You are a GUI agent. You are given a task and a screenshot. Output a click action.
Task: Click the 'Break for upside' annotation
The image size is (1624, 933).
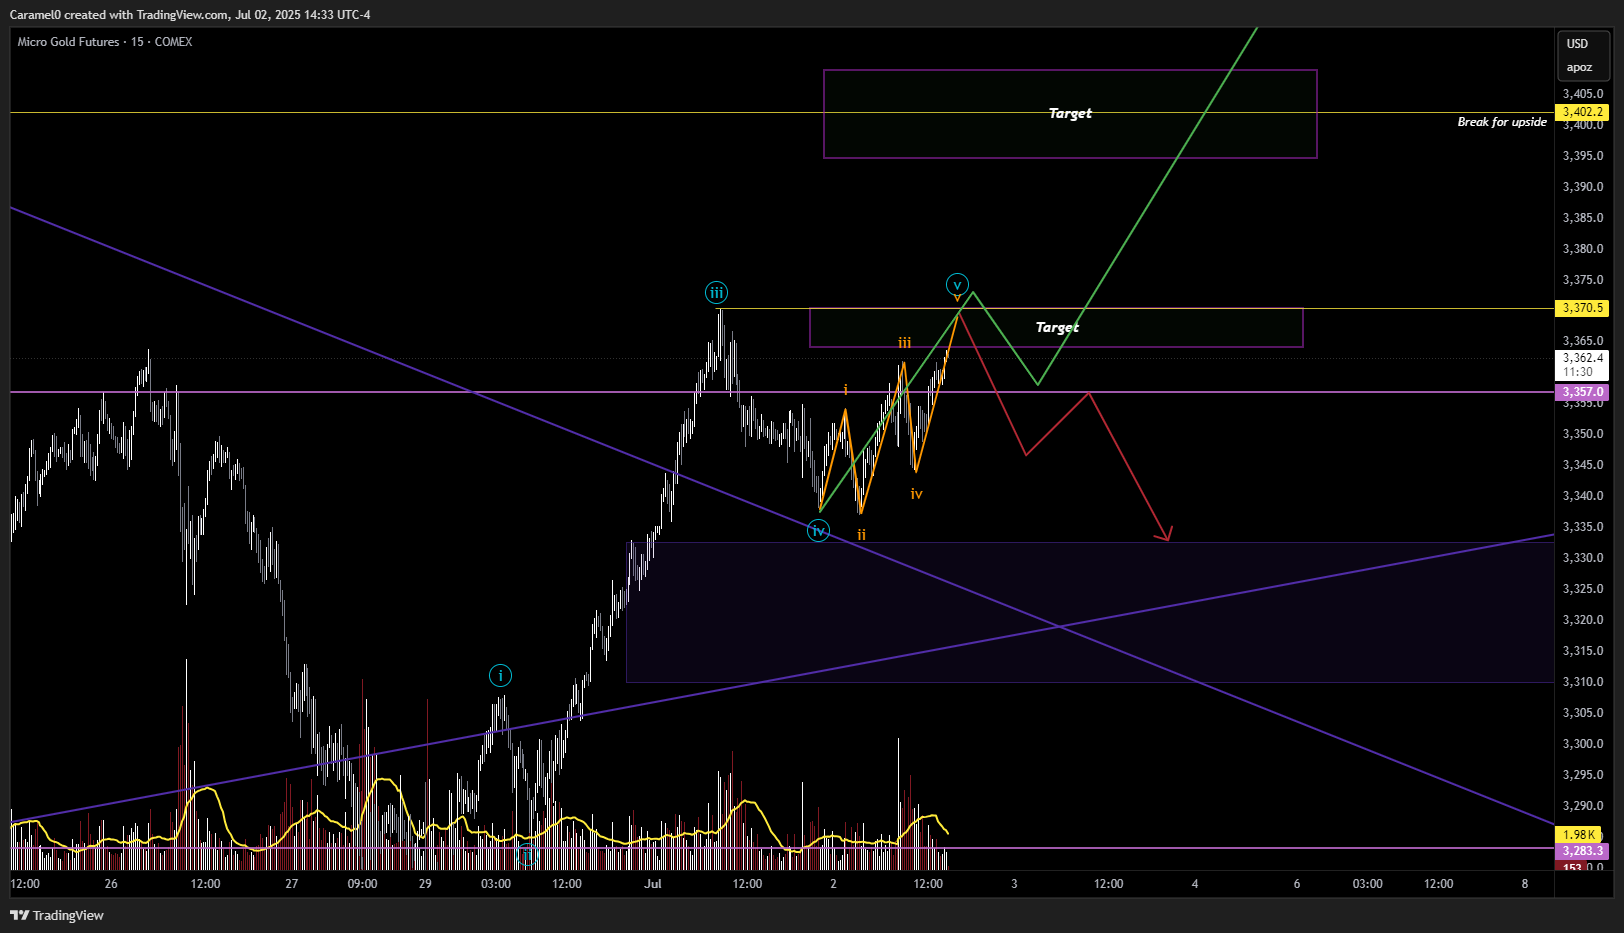[x=1502, y=122]
